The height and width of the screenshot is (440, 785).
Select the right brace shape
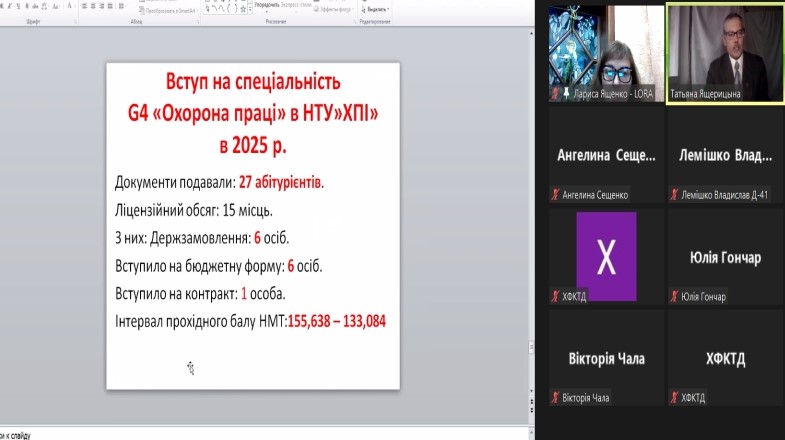pyautogui.click(x=236, y=9)
